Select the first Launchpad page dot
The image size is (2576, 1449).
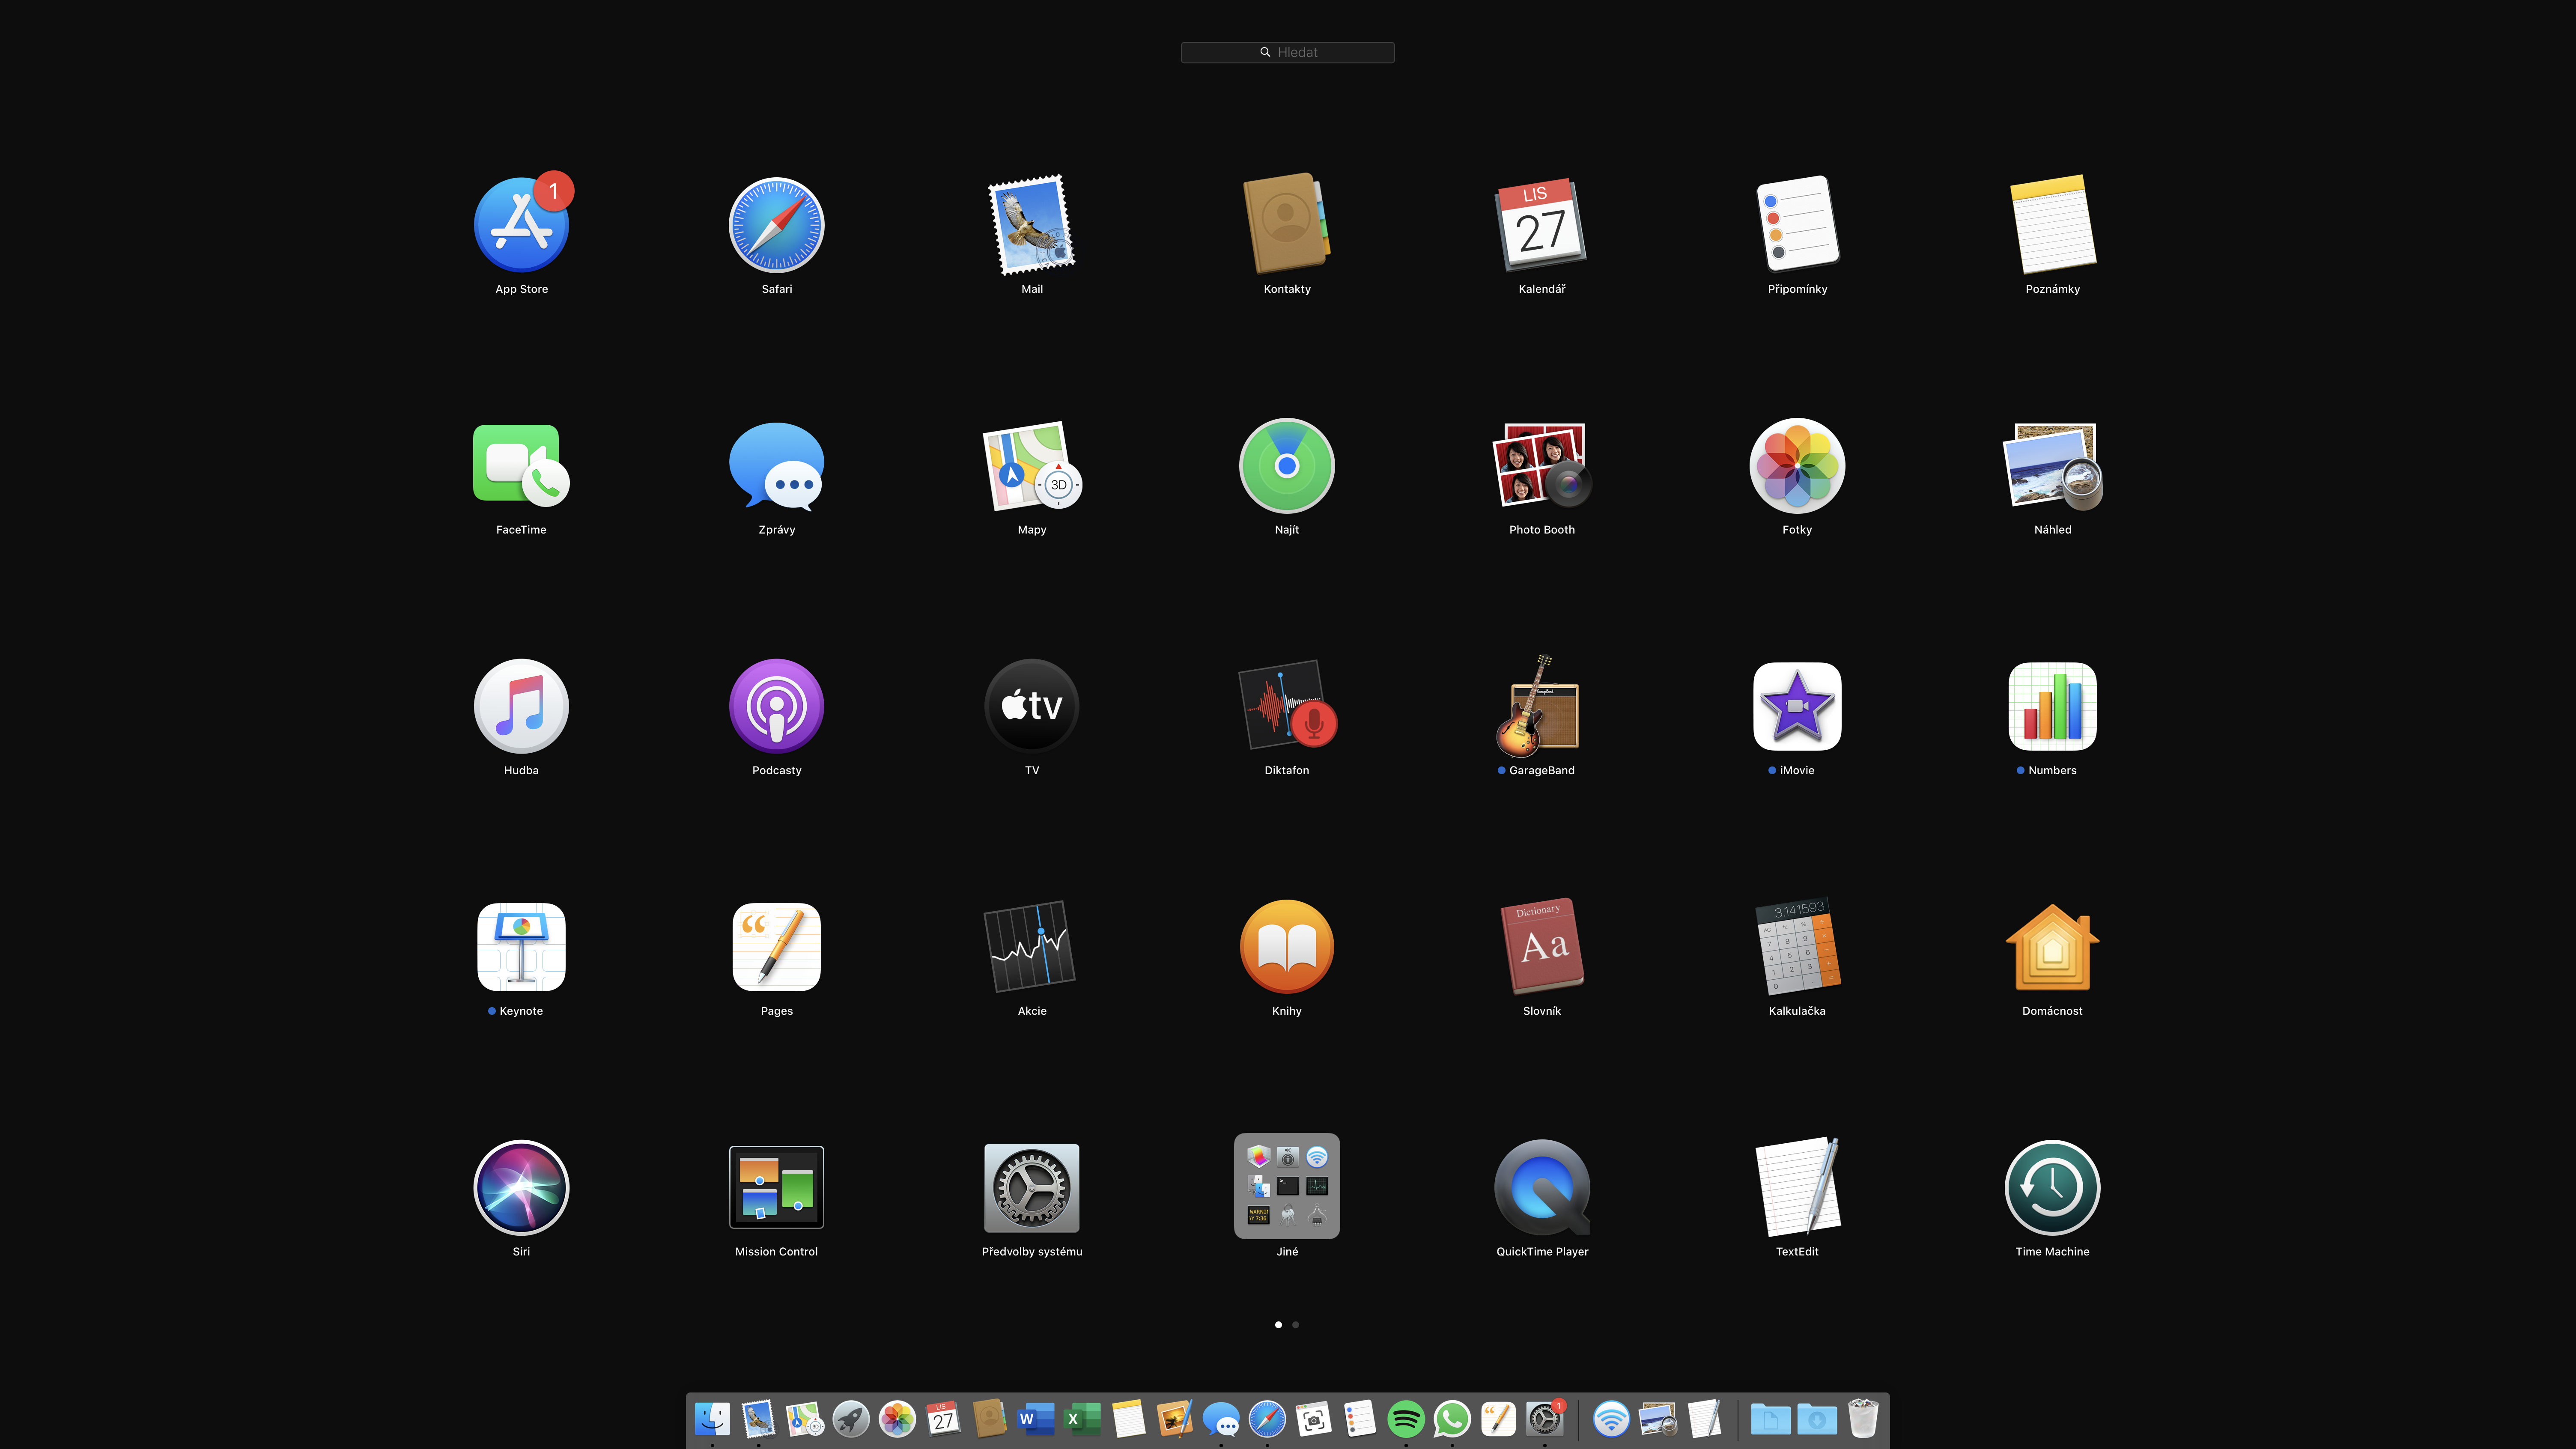1278,1324
